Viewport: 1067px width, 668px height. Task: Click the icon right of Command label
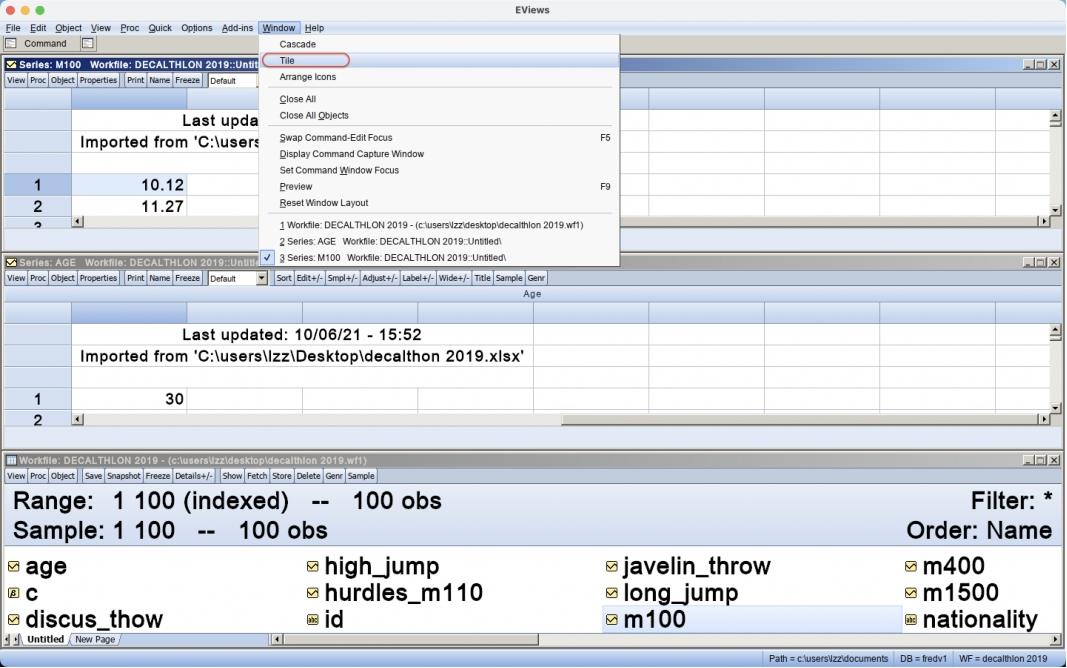point(87,44)
